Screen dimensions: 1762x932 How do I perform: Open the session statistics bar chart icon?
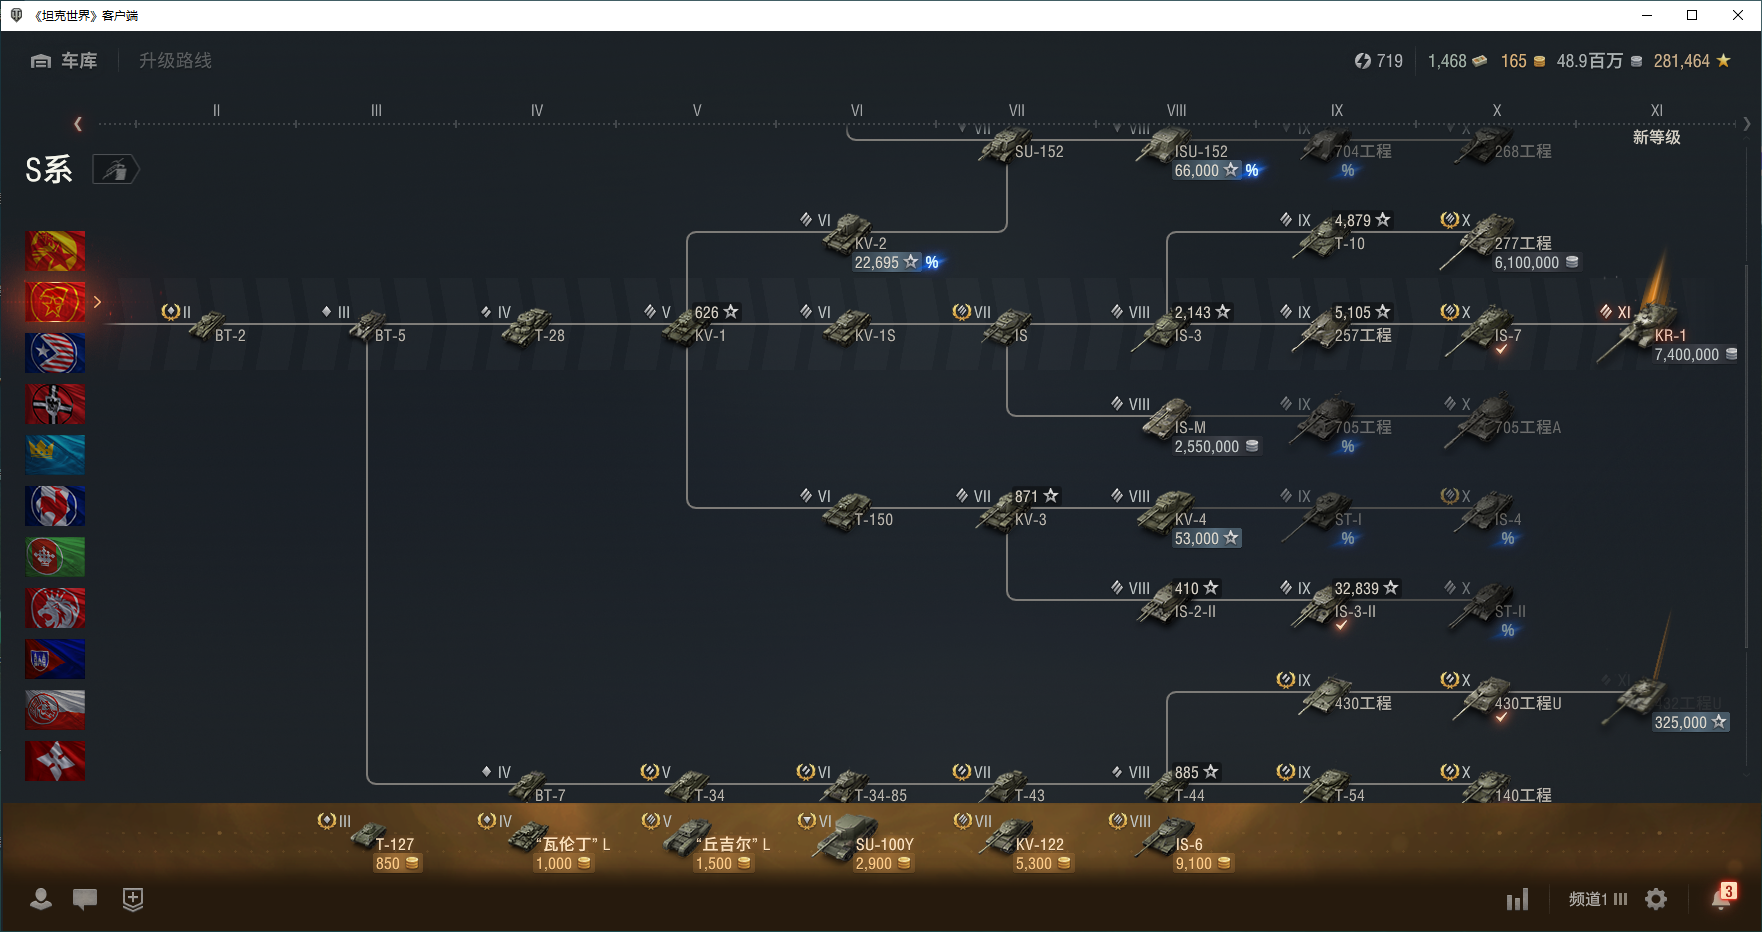[x=1517, y=899]
